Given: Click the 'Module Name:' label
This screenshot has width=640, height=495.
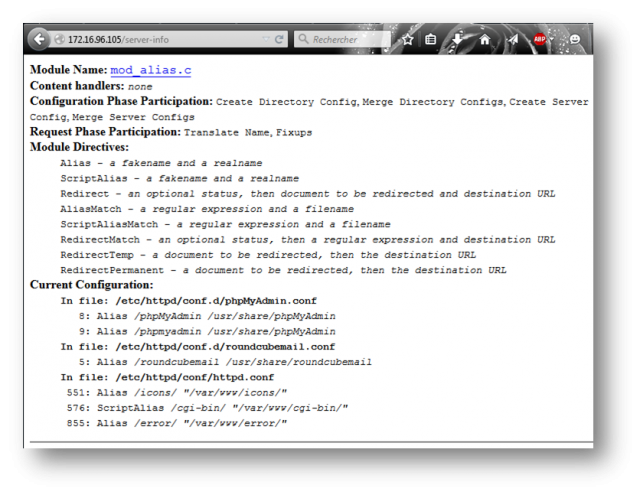Looking at the screenshot, I should pos(69,70).
